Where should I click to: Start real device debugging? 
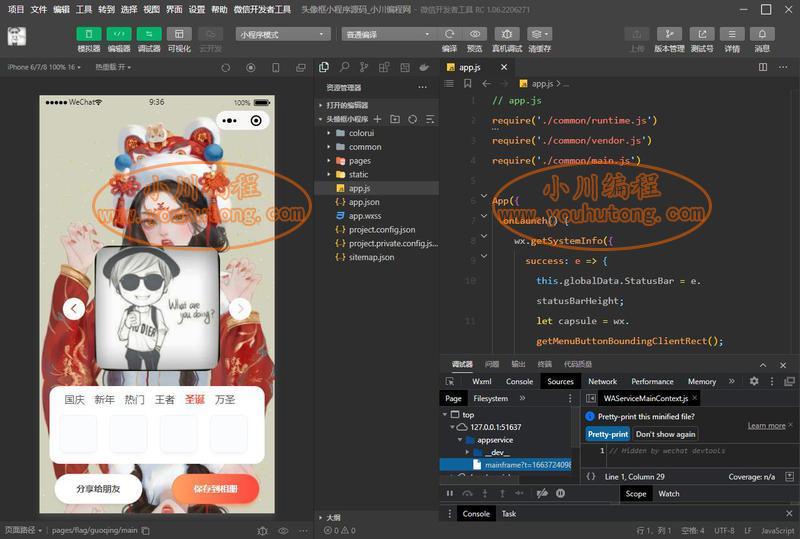point(507,34)
